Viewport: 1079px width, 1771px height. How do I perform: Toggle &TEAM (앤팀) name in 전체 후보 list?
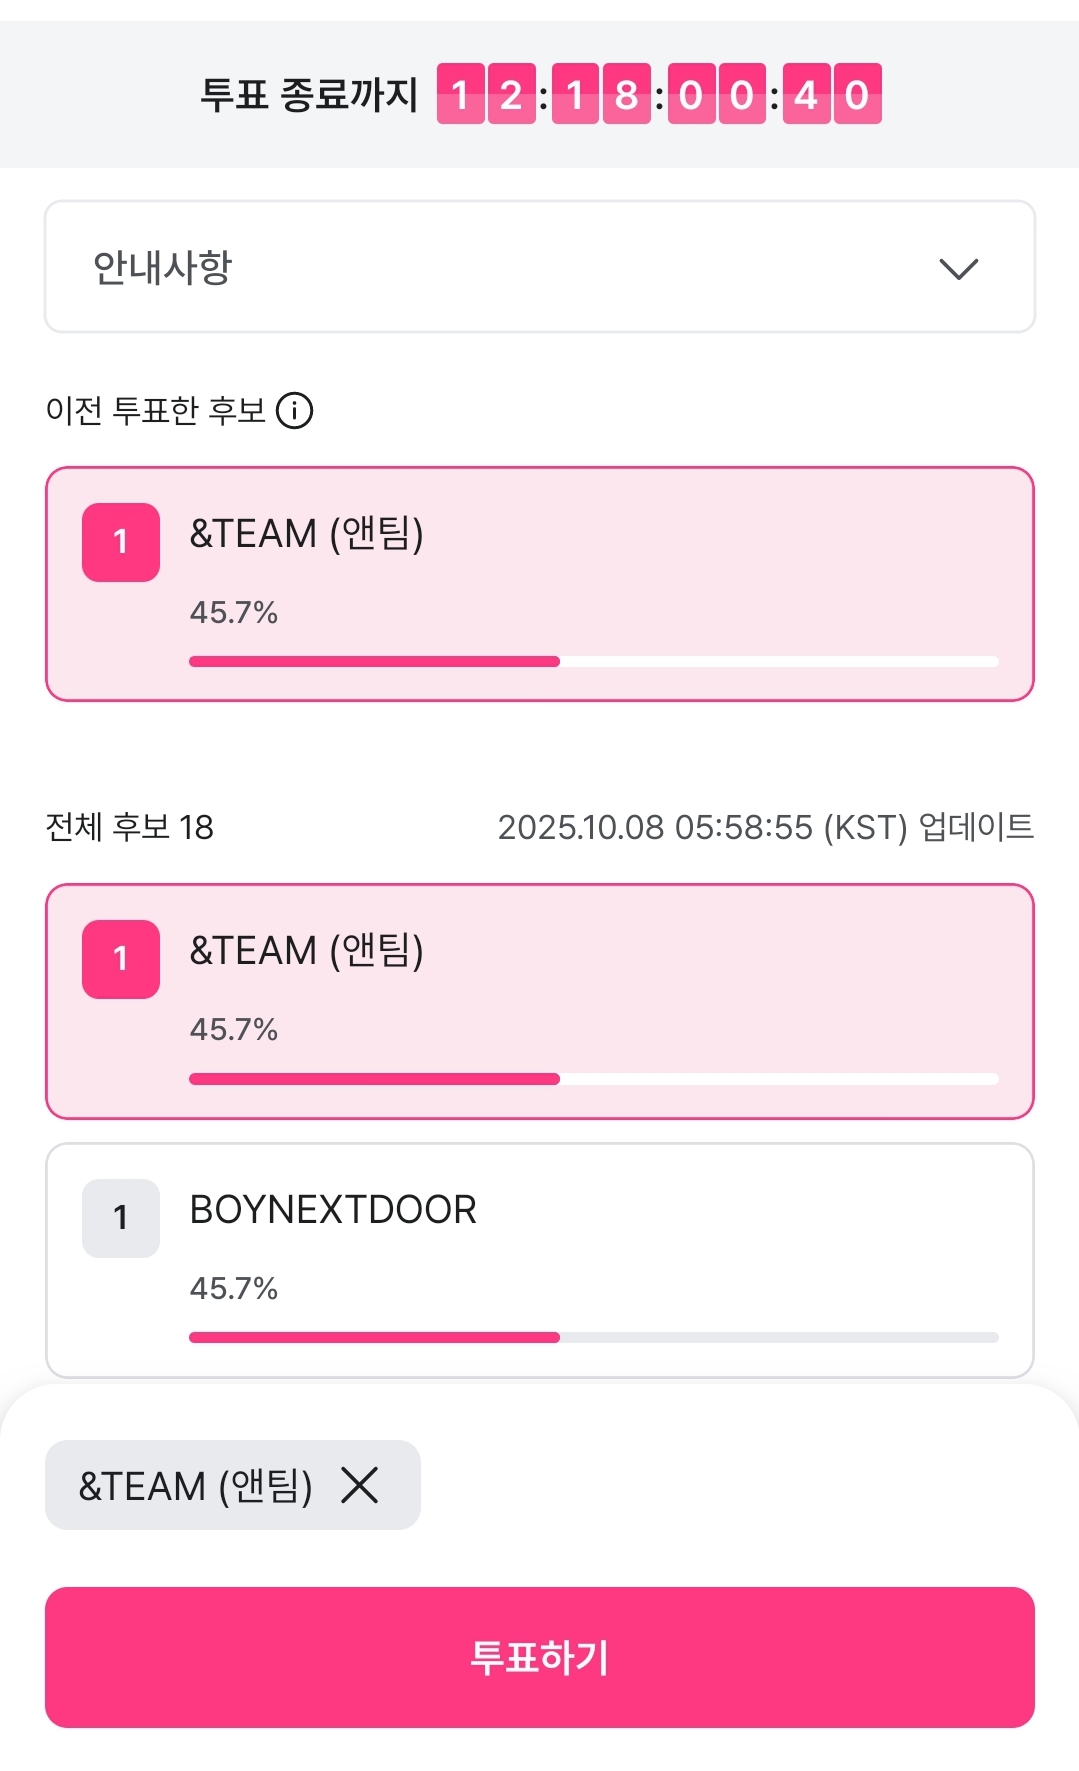coord(307,950)
